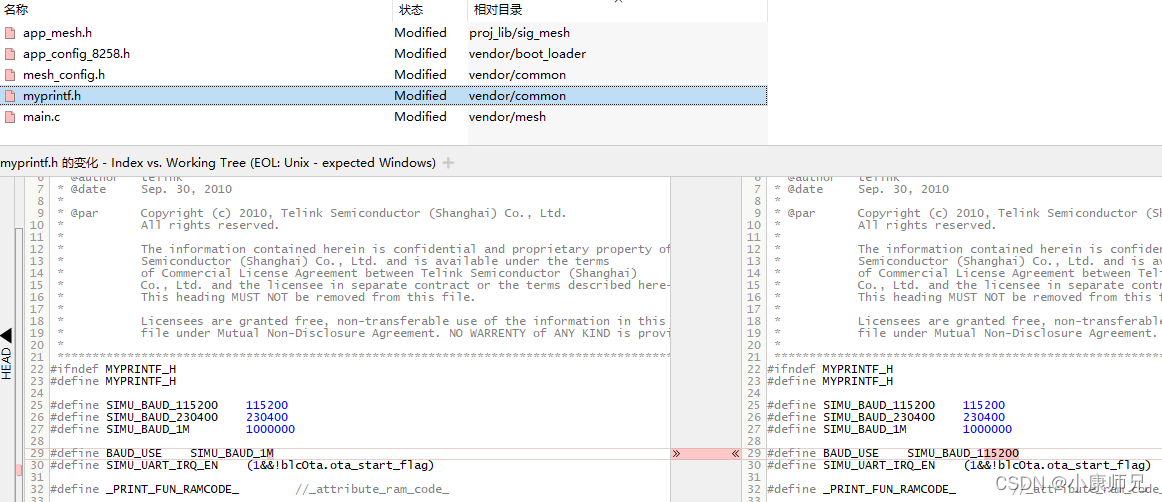
Task: Click the _PRINT_FUN_RAMCODE_ line in the left pane
Action: coord(250,489)
